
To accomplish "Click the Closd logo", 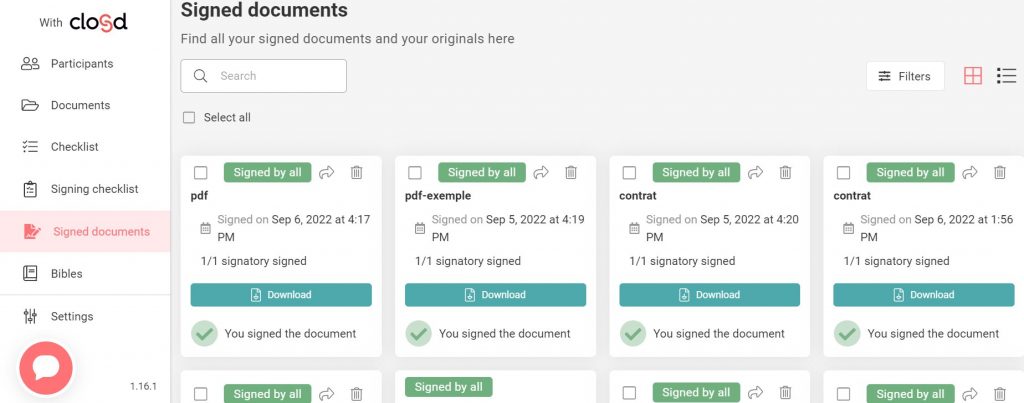I will pyautogui.click(x=97, y=22).
